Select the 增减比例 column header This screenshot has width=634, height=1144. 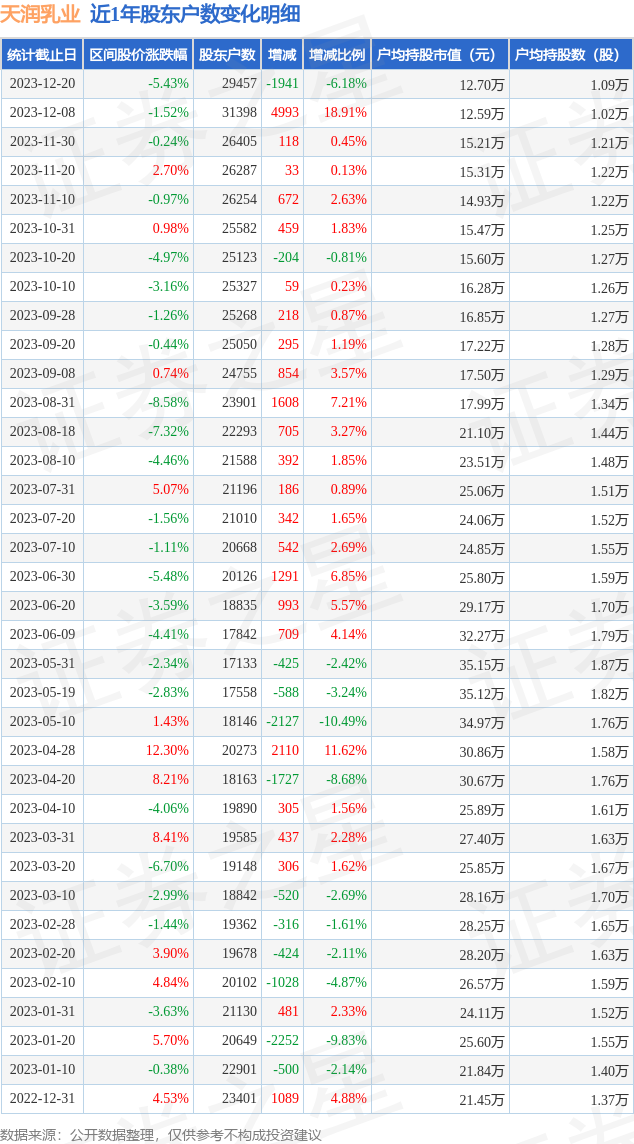click(x=337, y=55)
